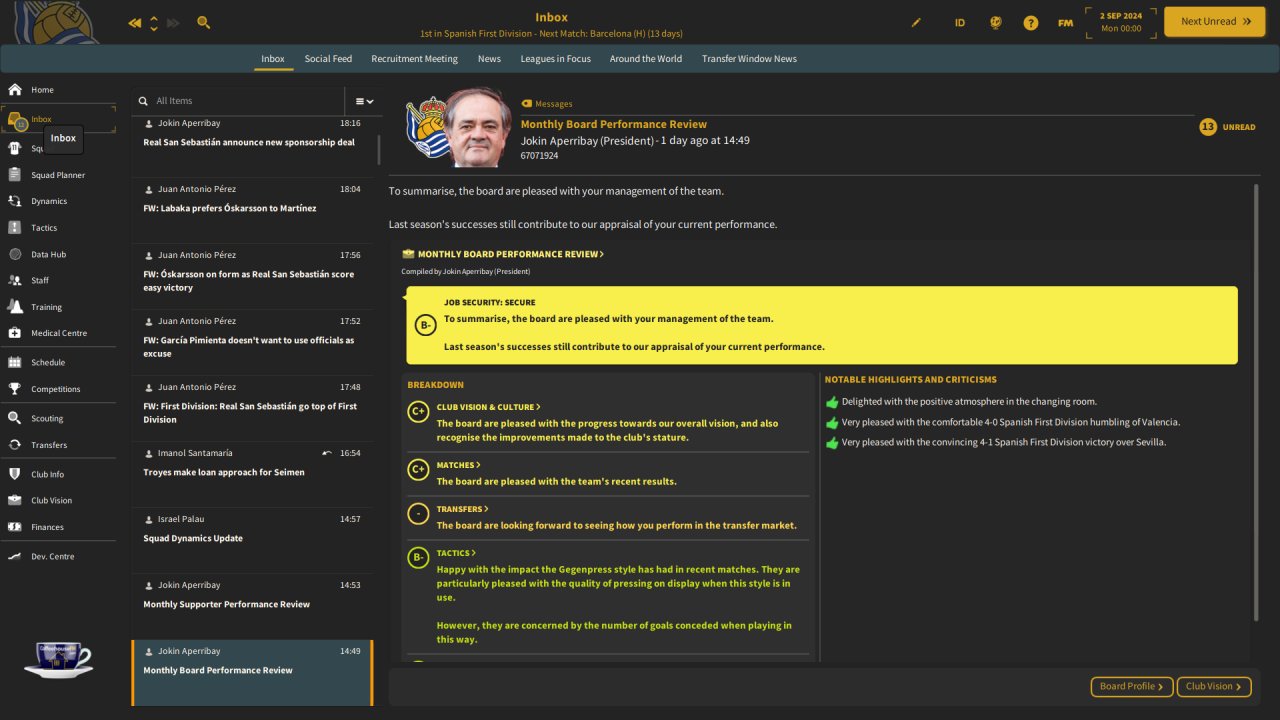1280x720 pixels.
Task: Open the 'Squad Dynamics Update' message
Action: (x=251, y=538)
